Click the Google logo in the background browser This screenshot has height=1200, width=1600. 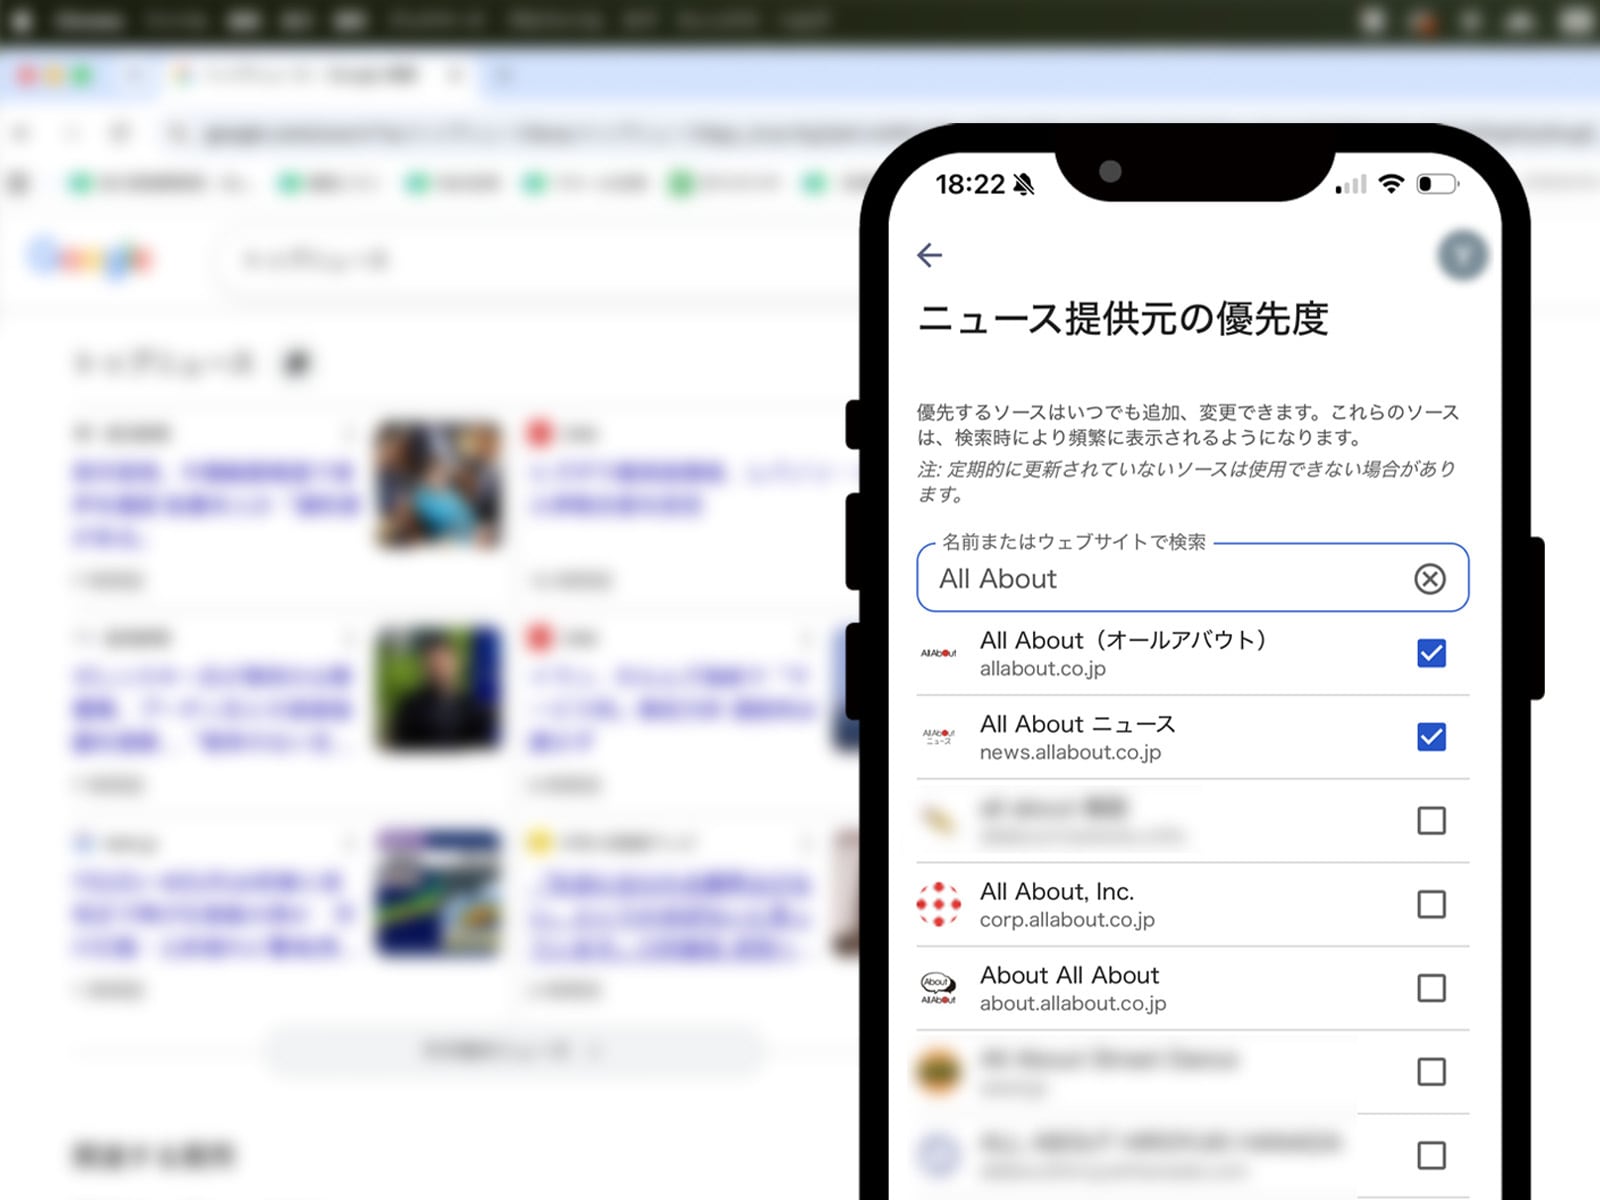click(90, 259)
